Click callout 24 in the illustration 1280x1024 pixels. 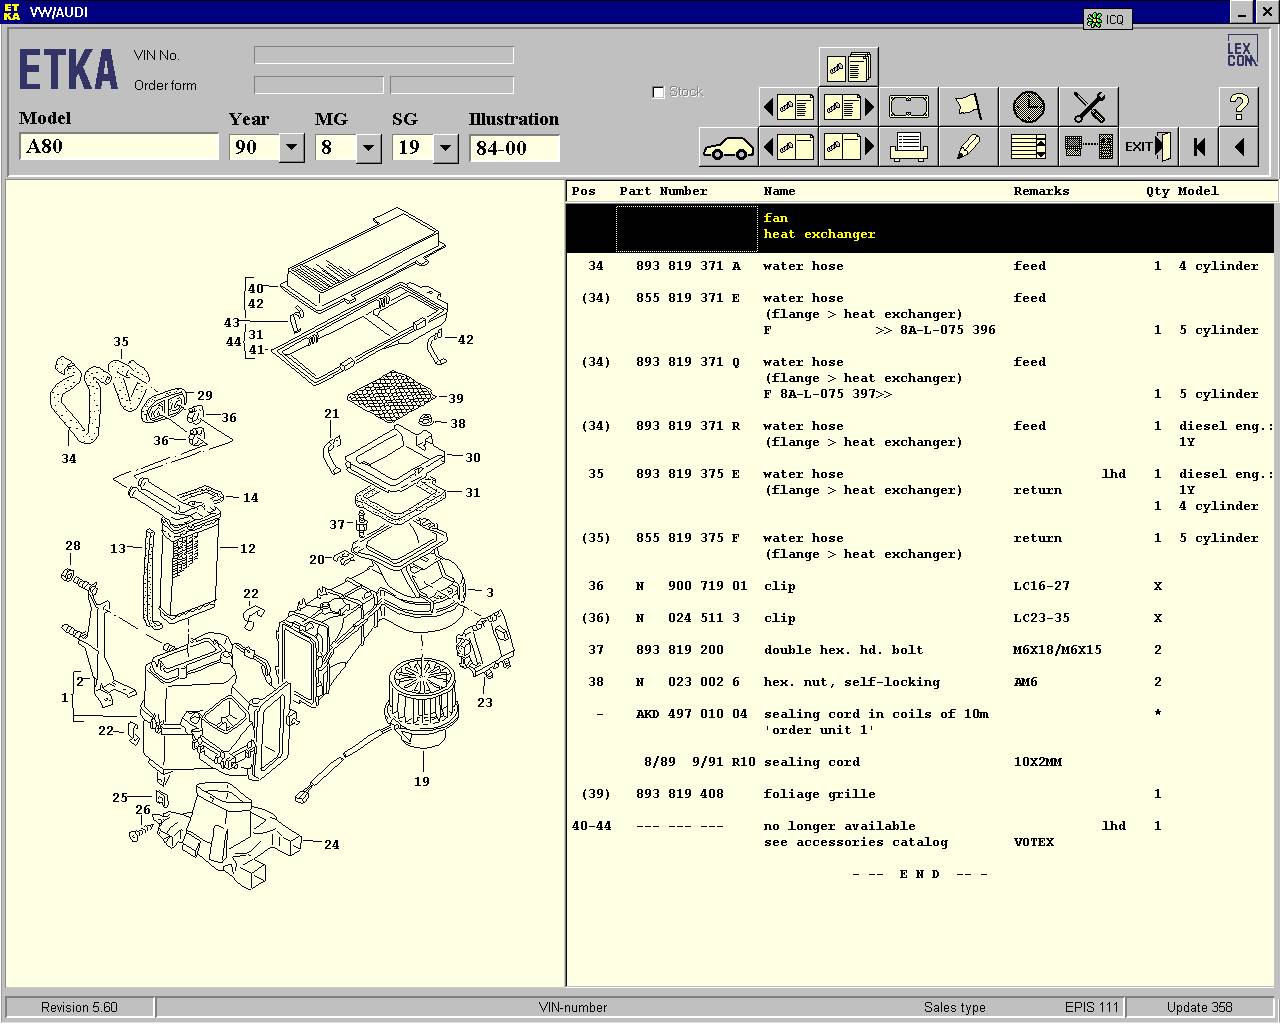[x=332, y=845]
